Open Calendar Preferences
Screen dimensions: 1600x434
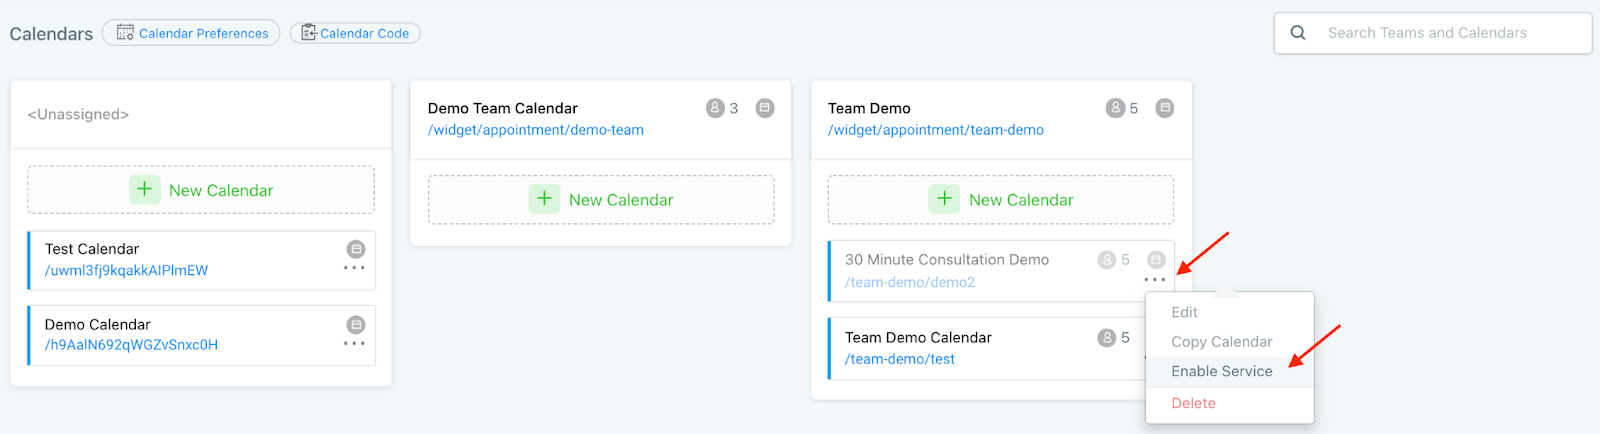click(191, 33)
